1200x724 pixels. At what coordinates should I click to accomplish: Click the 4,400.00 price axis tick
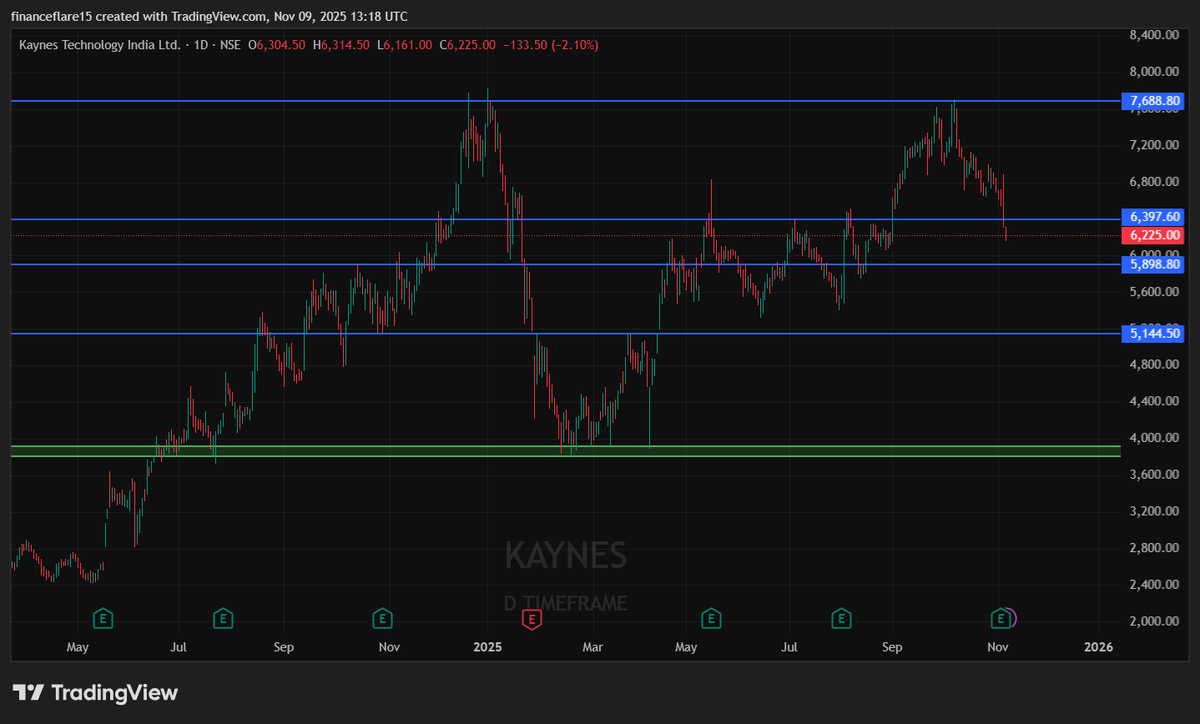(x=1156, y=402)
